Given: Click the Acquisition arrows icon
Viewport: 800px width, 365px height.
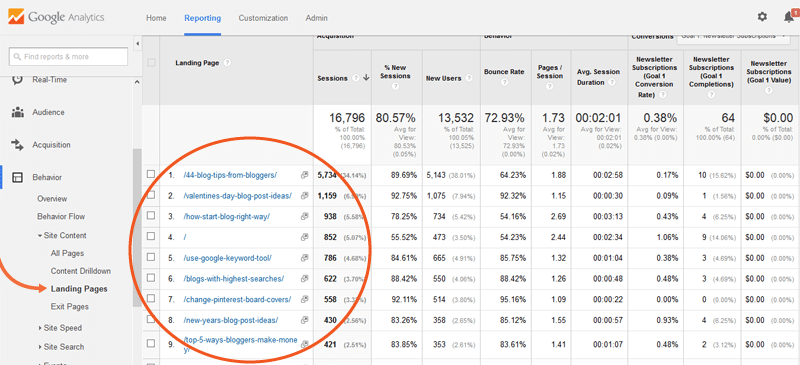Looking at the screenshot, I should pyautogui.click(x=18, y=145).
